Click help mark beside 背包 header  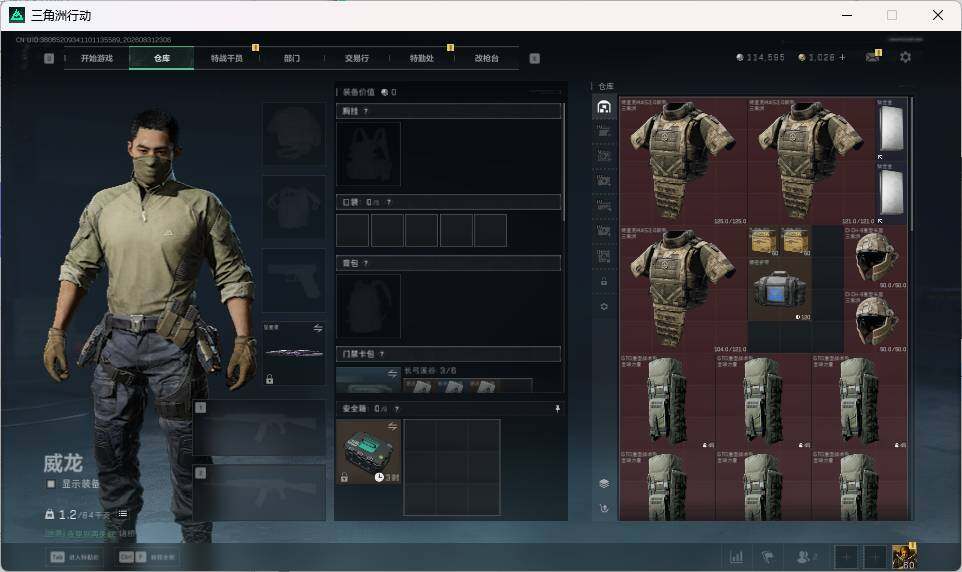click(366, 263)
